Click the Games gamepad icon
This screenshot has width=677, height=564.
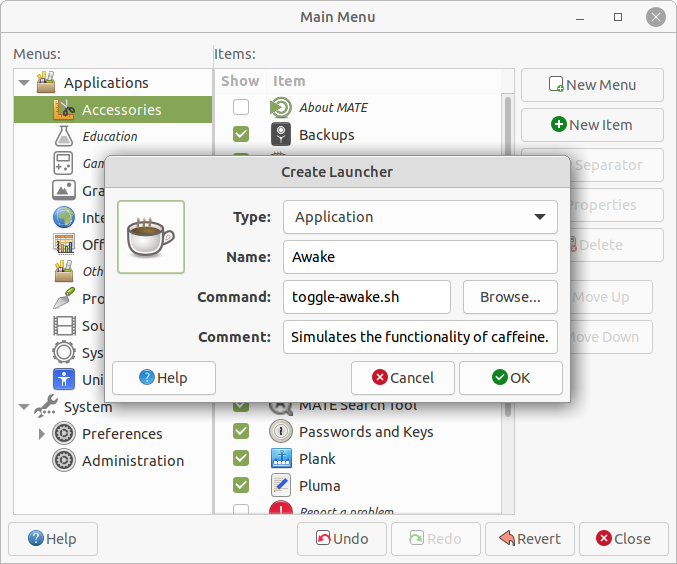(x=63, y=163)
